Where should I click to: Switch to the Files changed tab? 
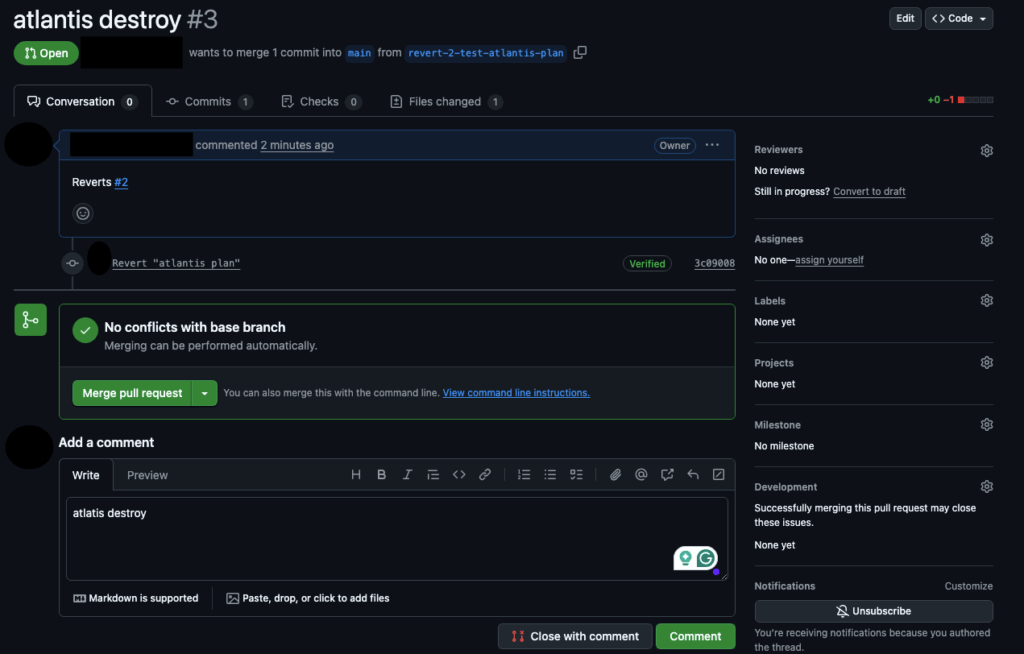(x=445, y=101)
